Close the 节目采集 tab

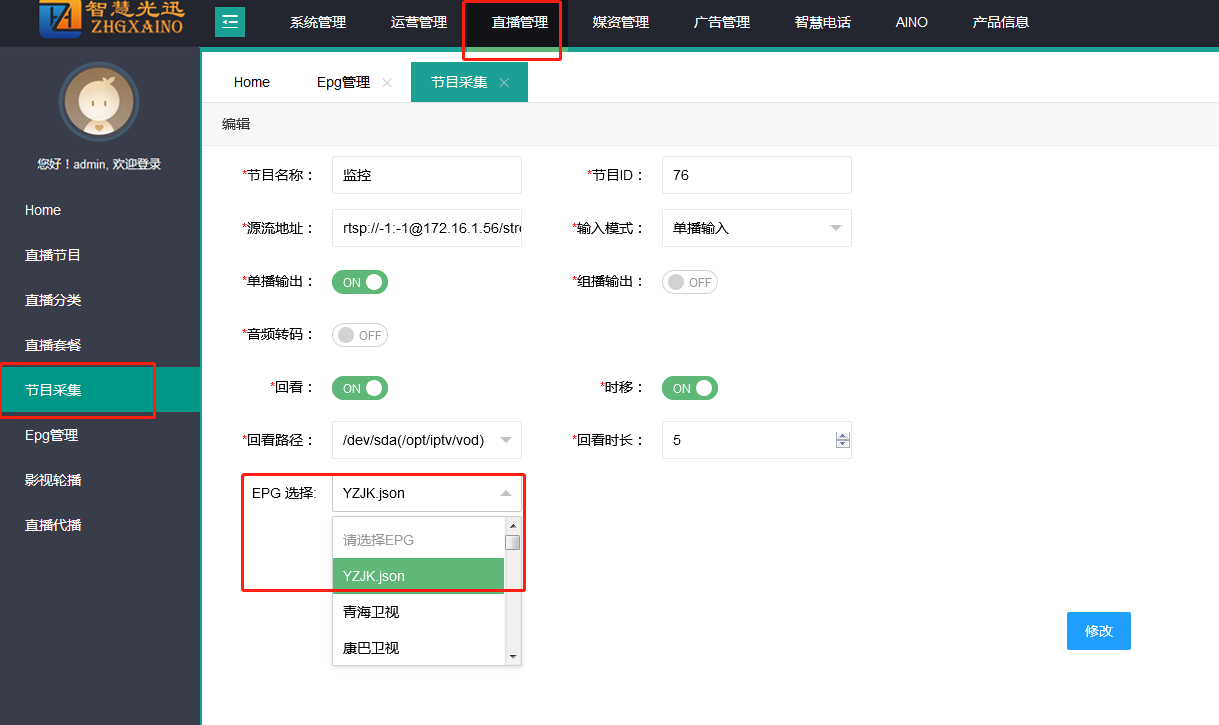pos(504,83)
